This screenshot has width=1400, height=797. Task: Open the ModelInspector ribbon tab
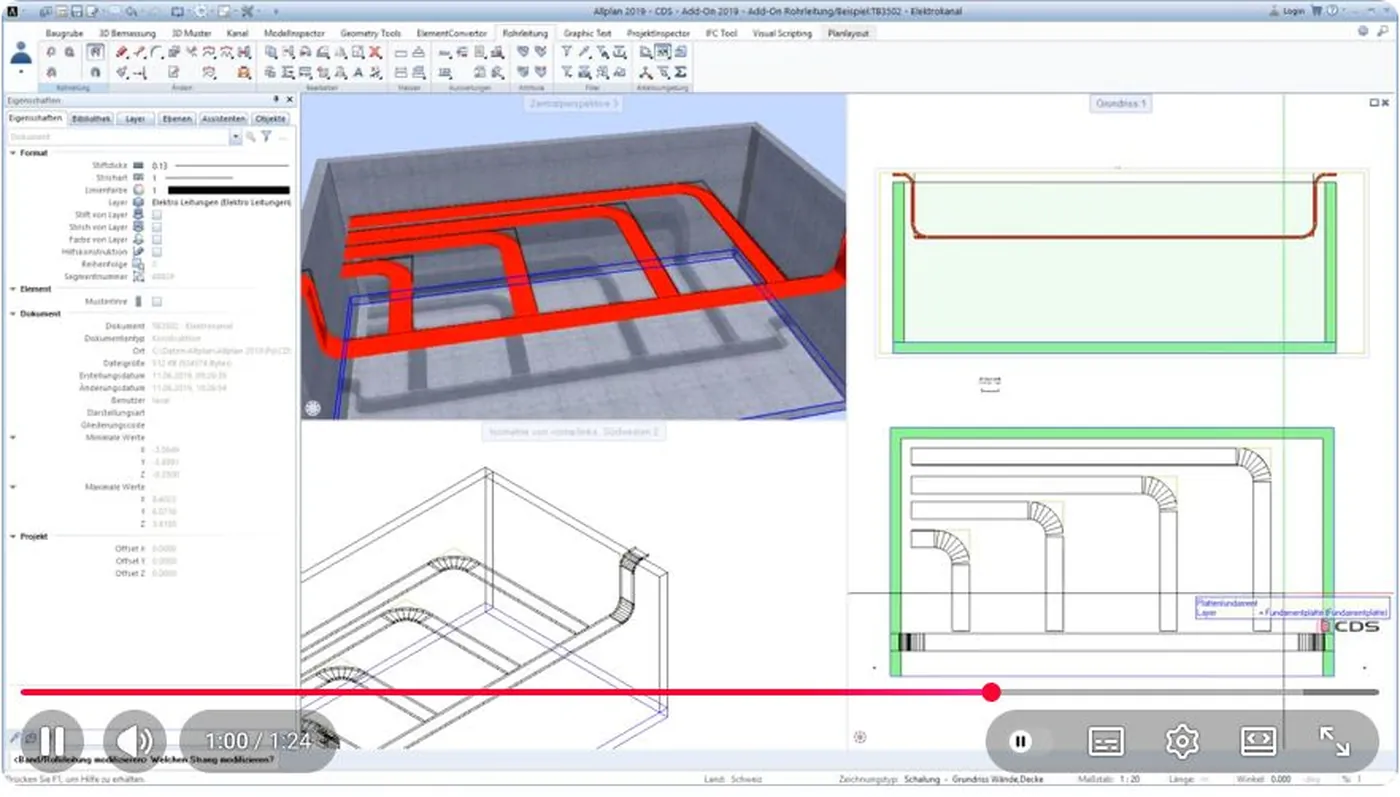tap(294, 33)
